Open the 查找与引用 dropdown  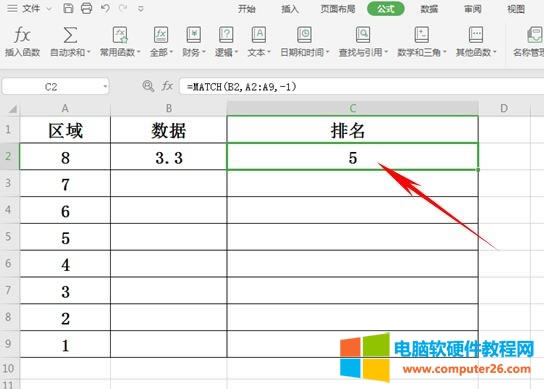click(x=386, y=52)
